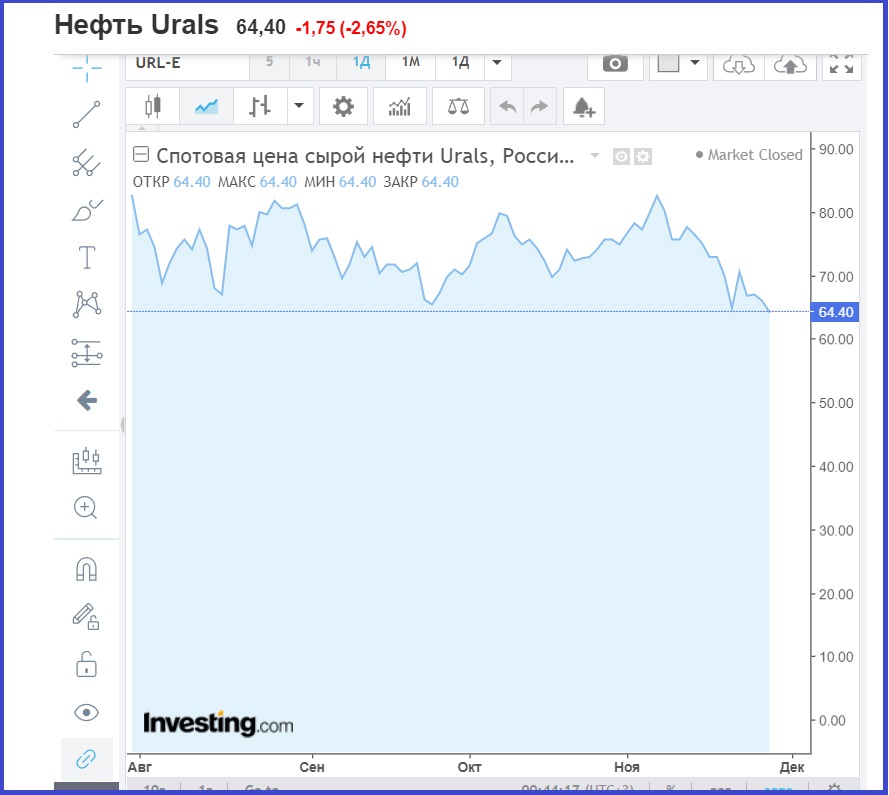Open chart properties gear settings
The height and width of the screenshot is (795, 889).
coord(343,106)
